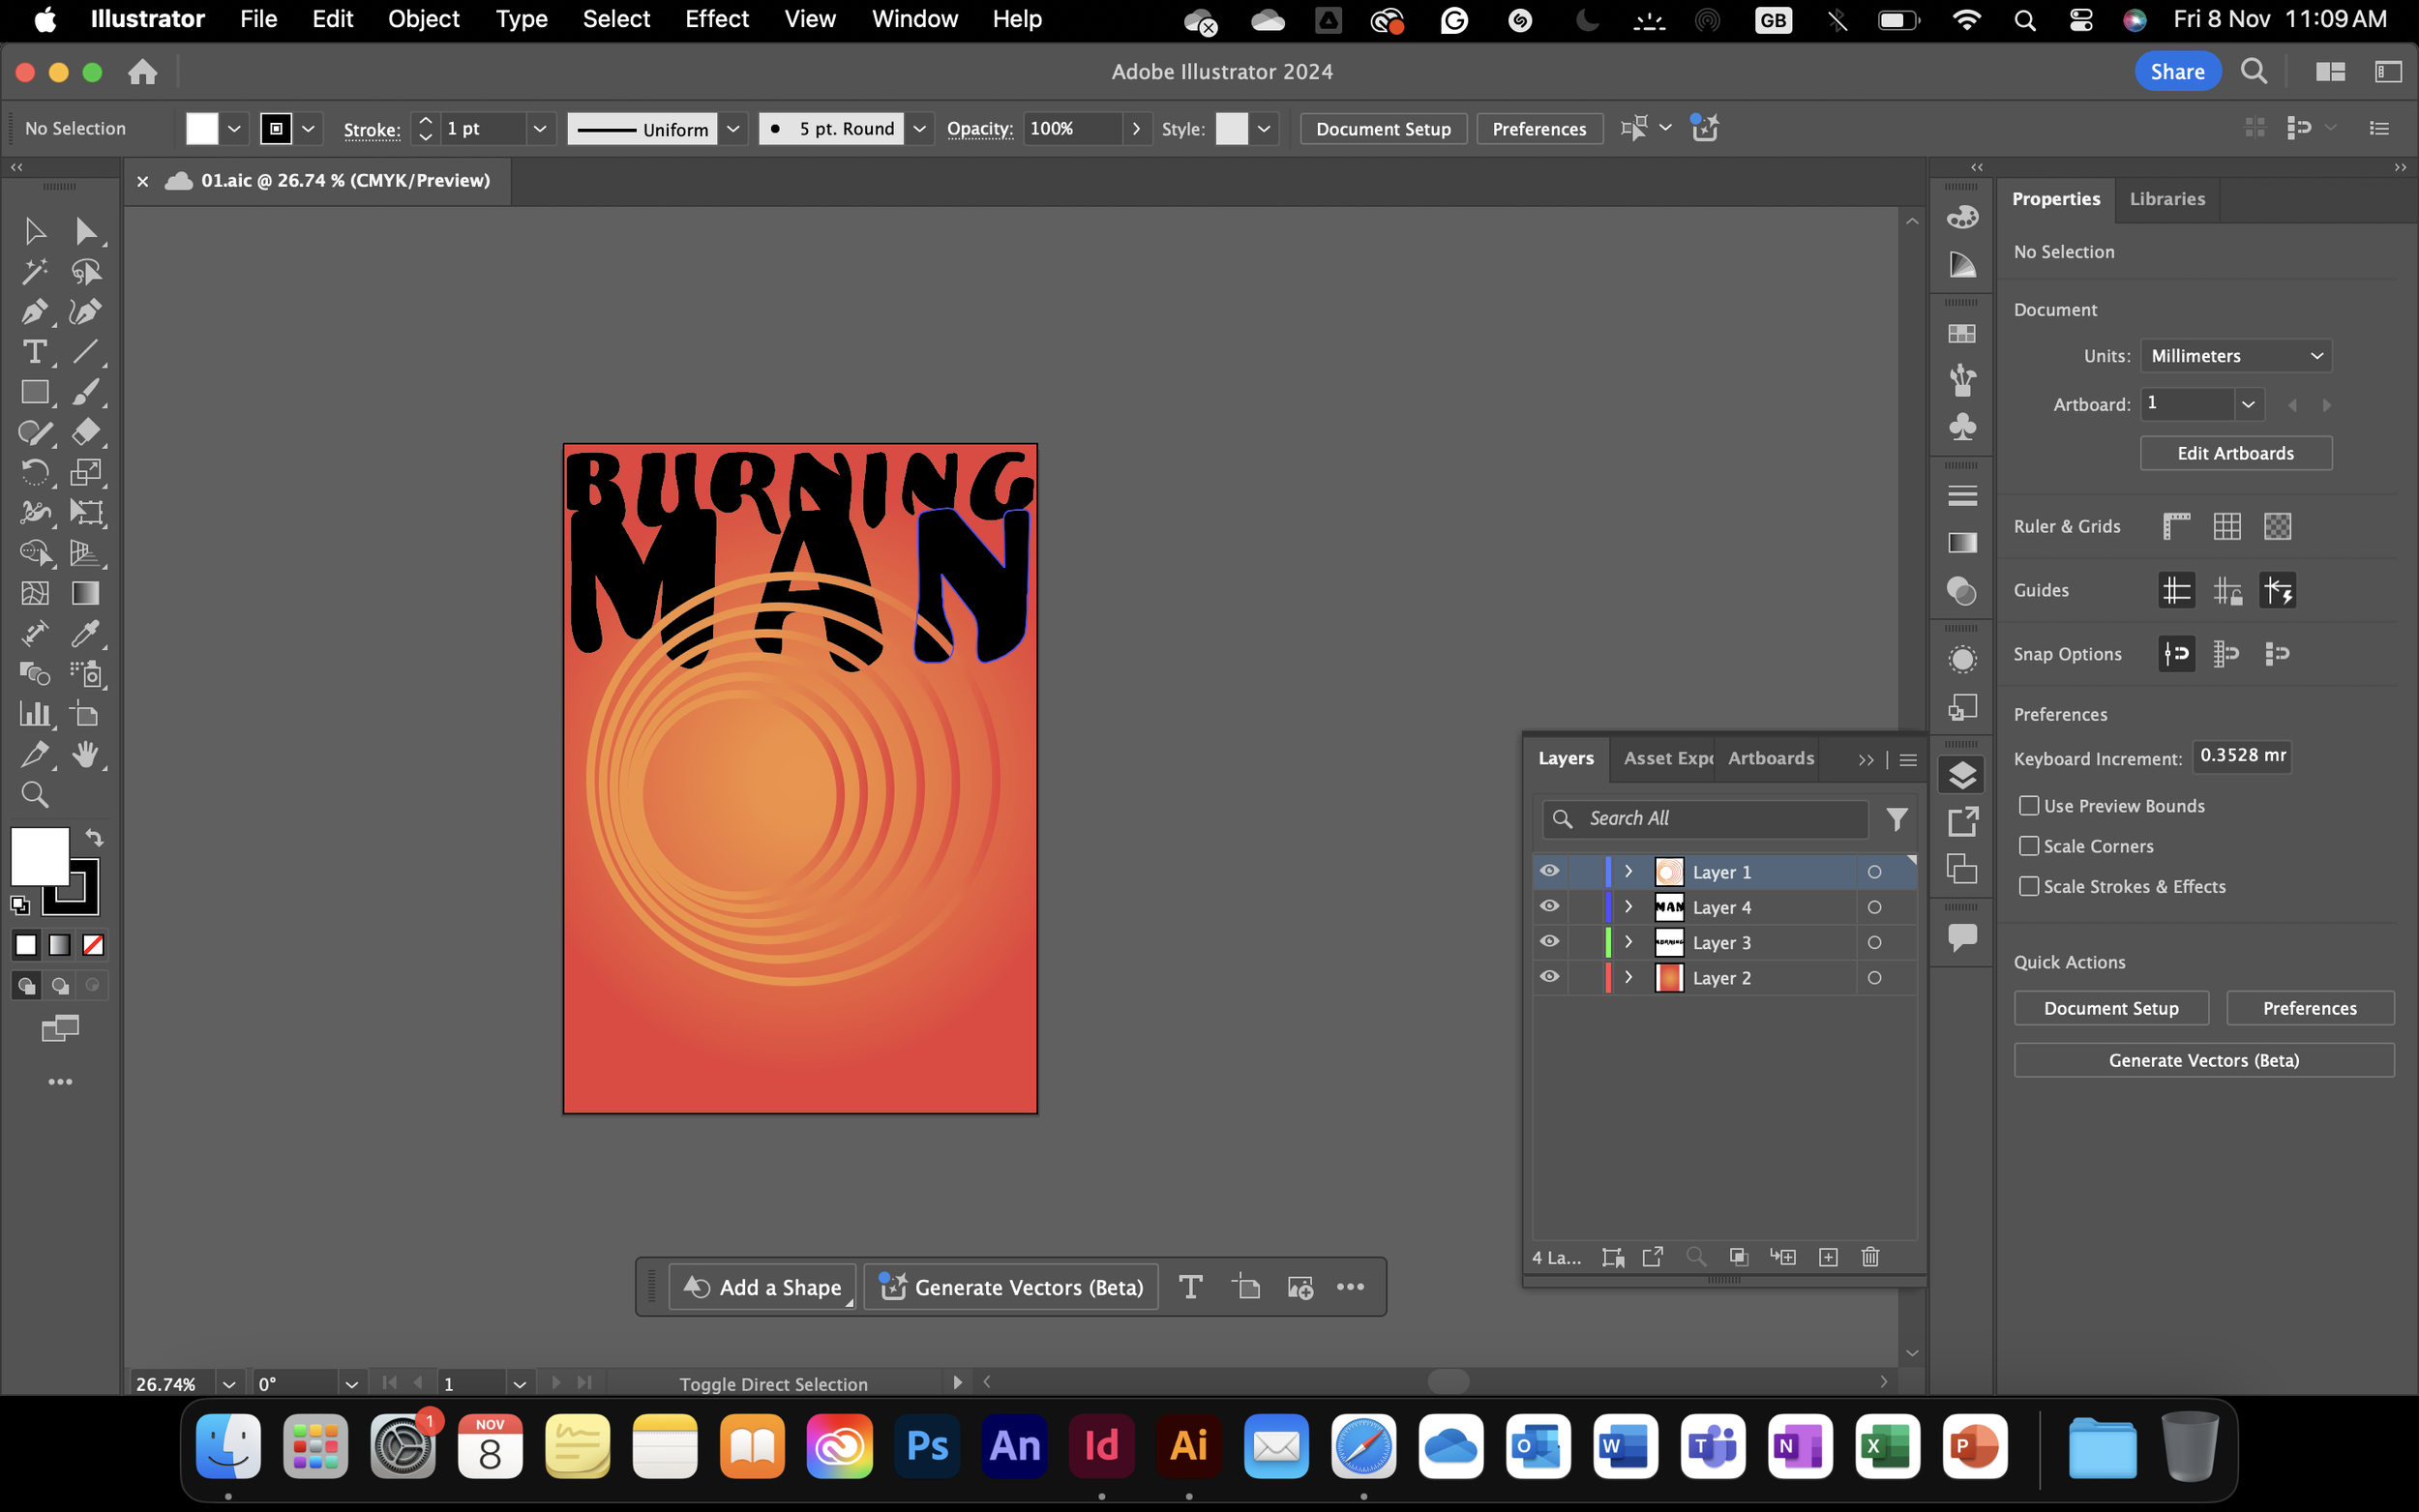Click the Style swatch in control bar
The height and width of the screenshot is (1512, 2419).
[1231, 128]
